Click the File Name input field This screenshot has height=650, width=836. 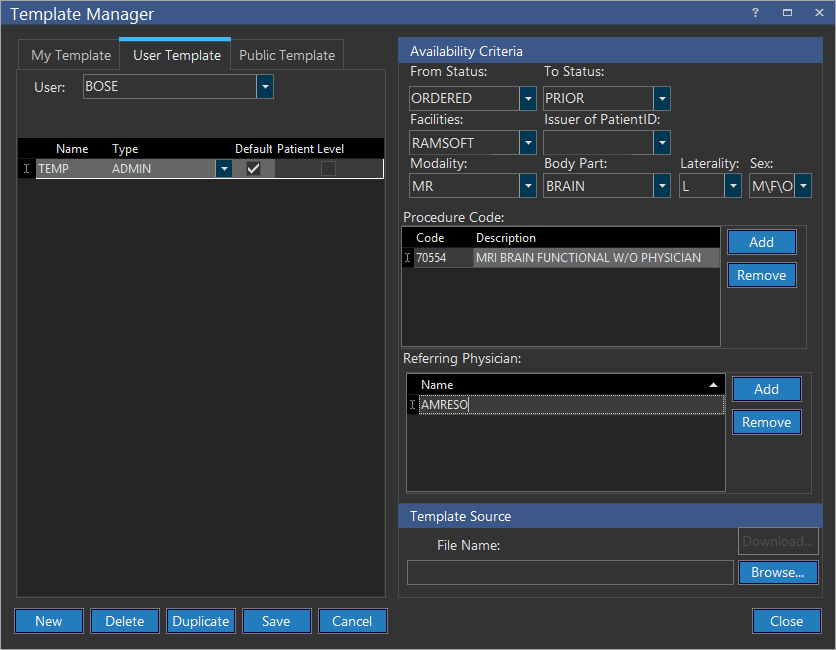(570, 572)
